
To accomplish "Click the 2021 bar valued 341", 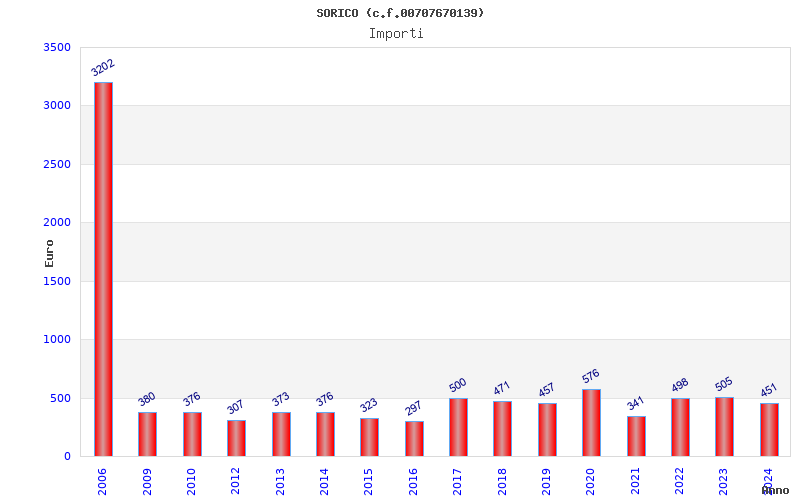I will click(636, 436).
